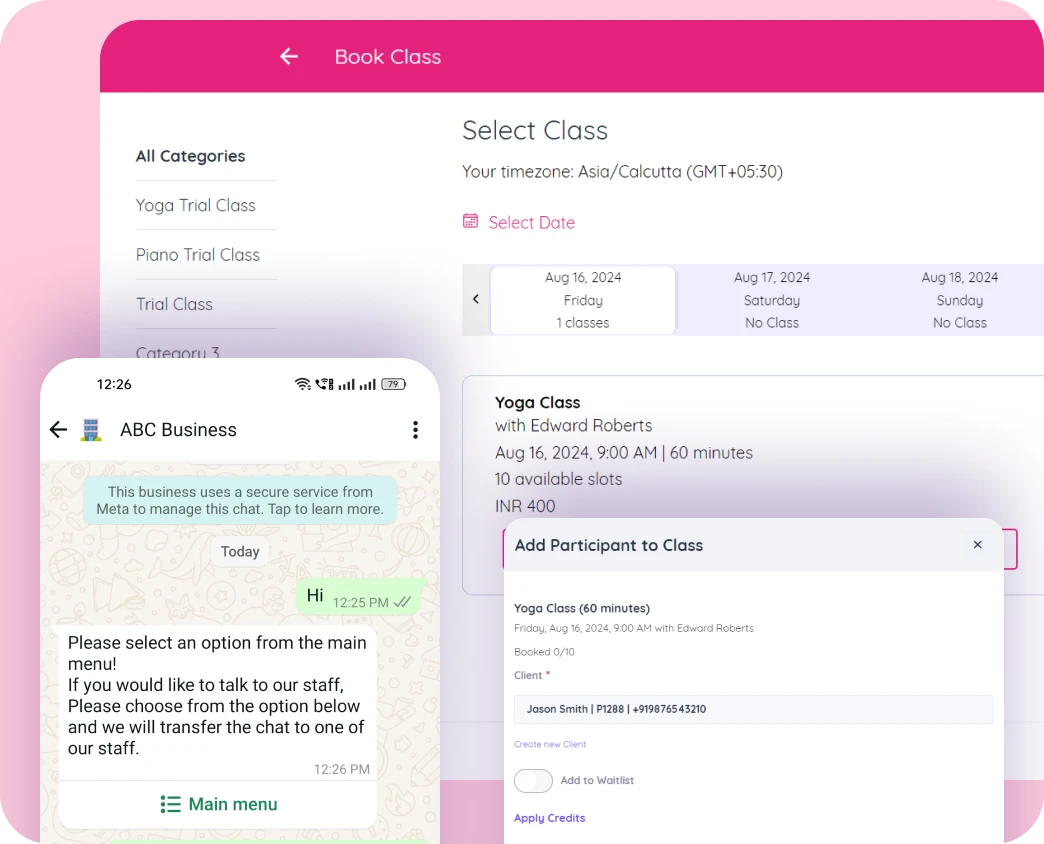Toggle the Add to Waitlist switch

pos(533,781)
